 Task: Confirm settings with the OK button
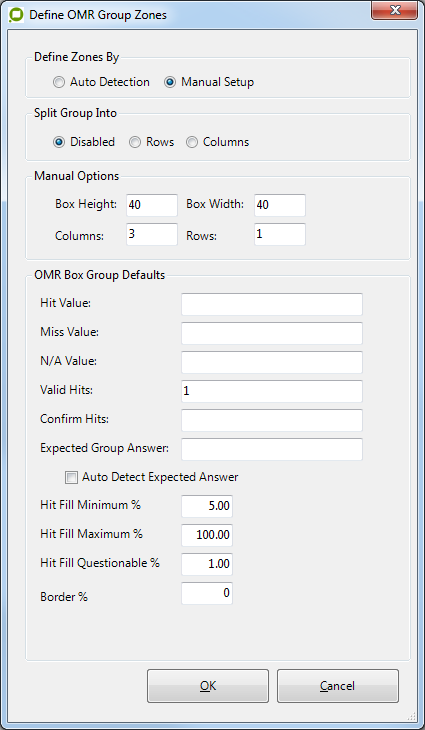(x=208, y=686)
